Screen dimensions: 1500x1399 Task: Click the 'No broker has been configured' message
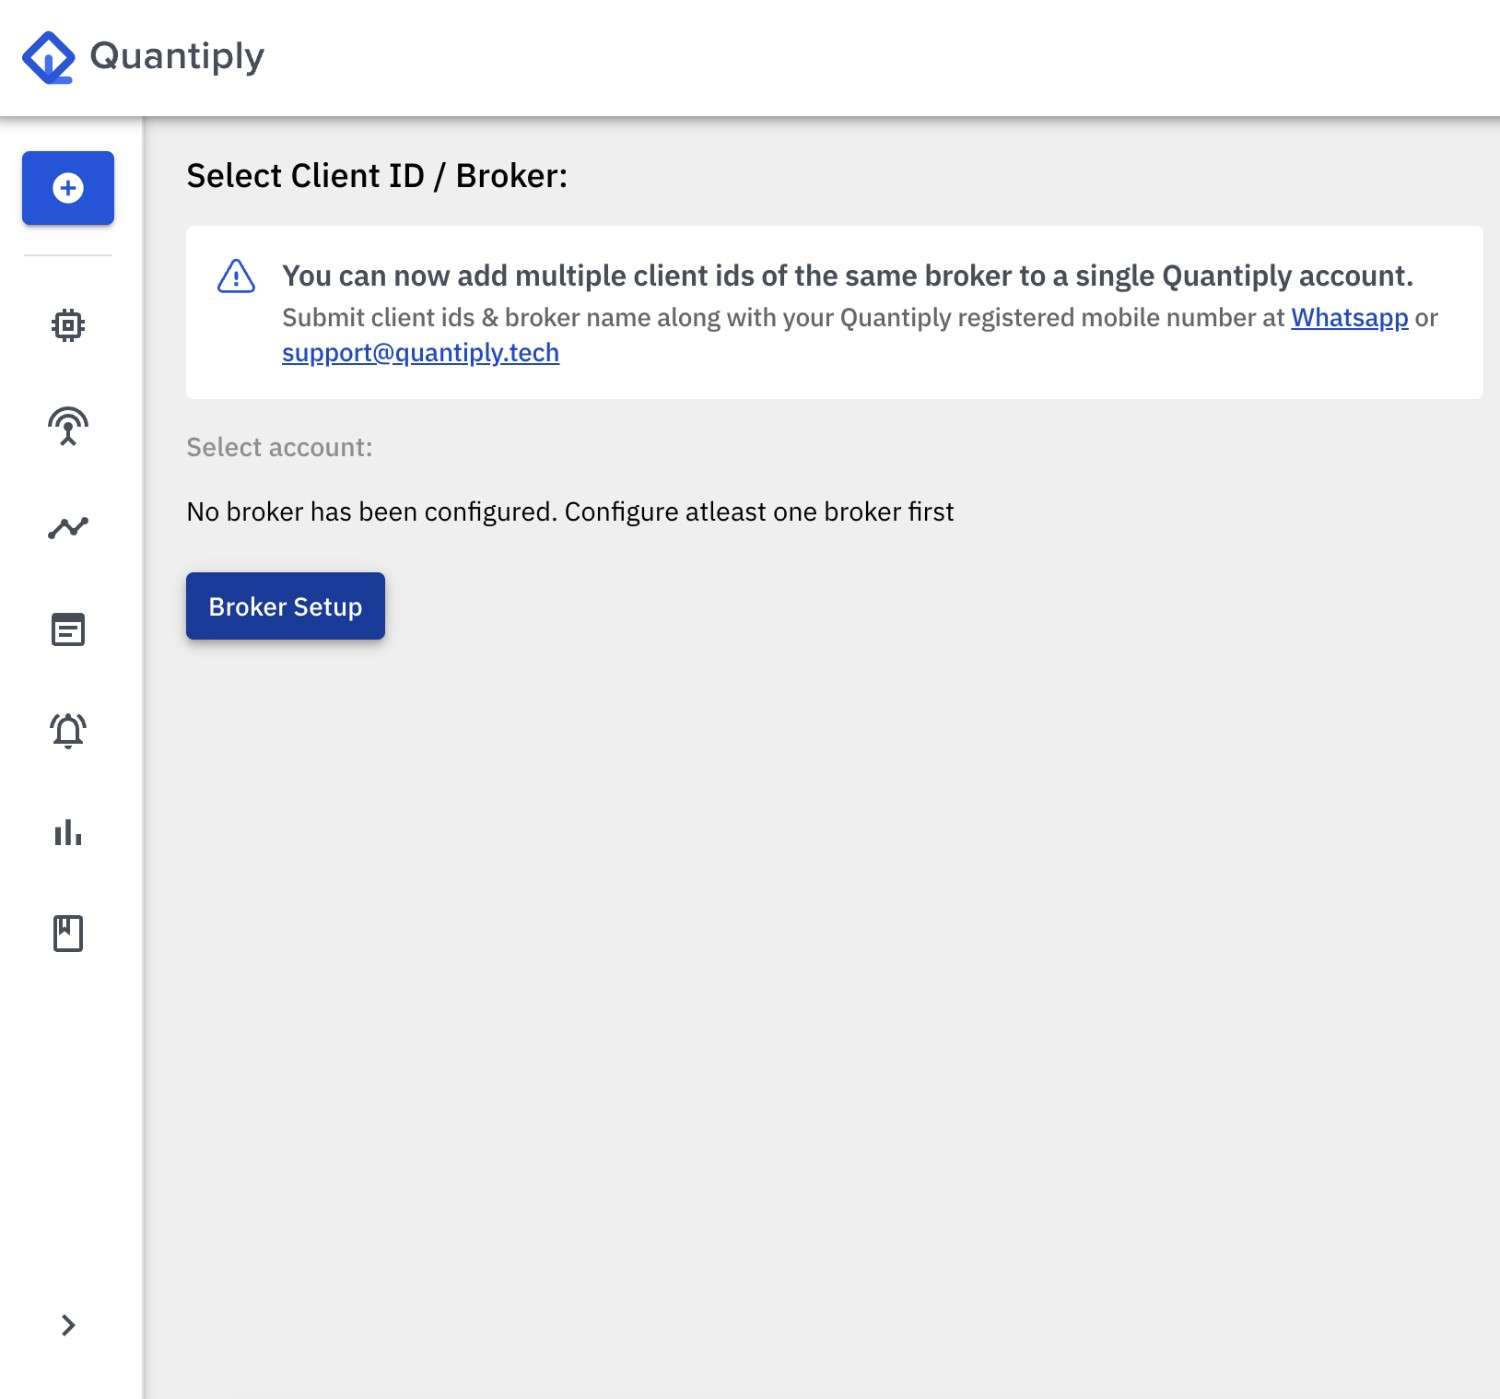570,512
